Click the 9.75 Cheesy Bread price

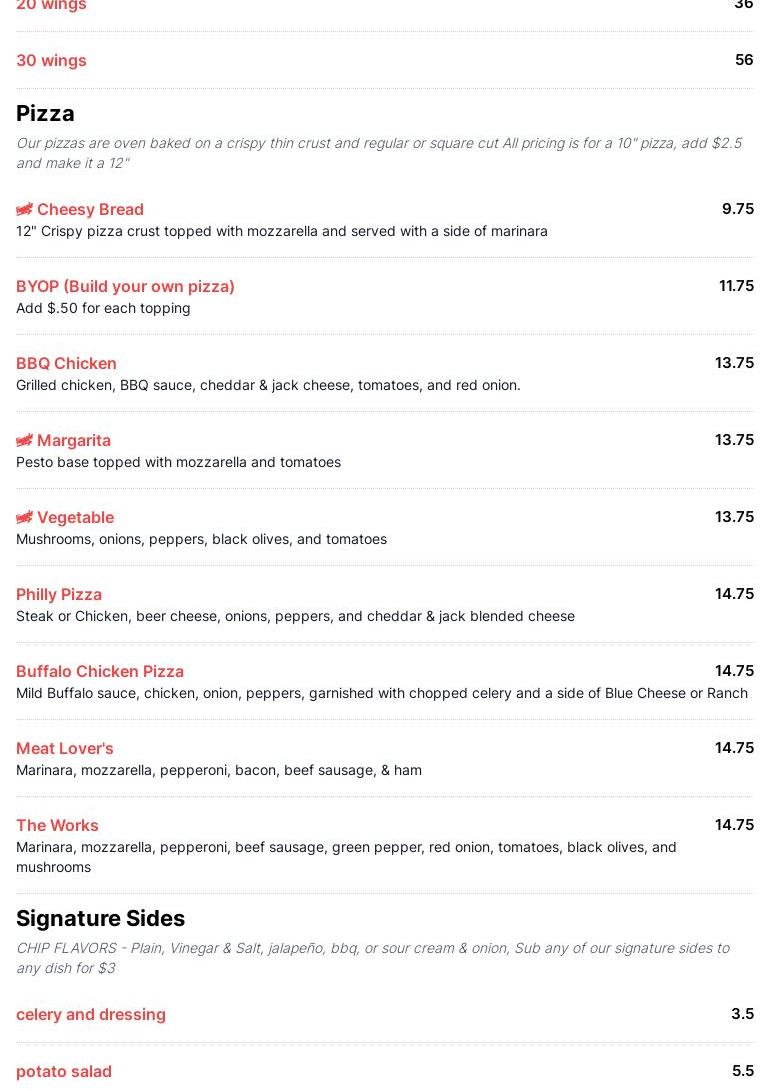pyautogui.click(x=737, y=209)
